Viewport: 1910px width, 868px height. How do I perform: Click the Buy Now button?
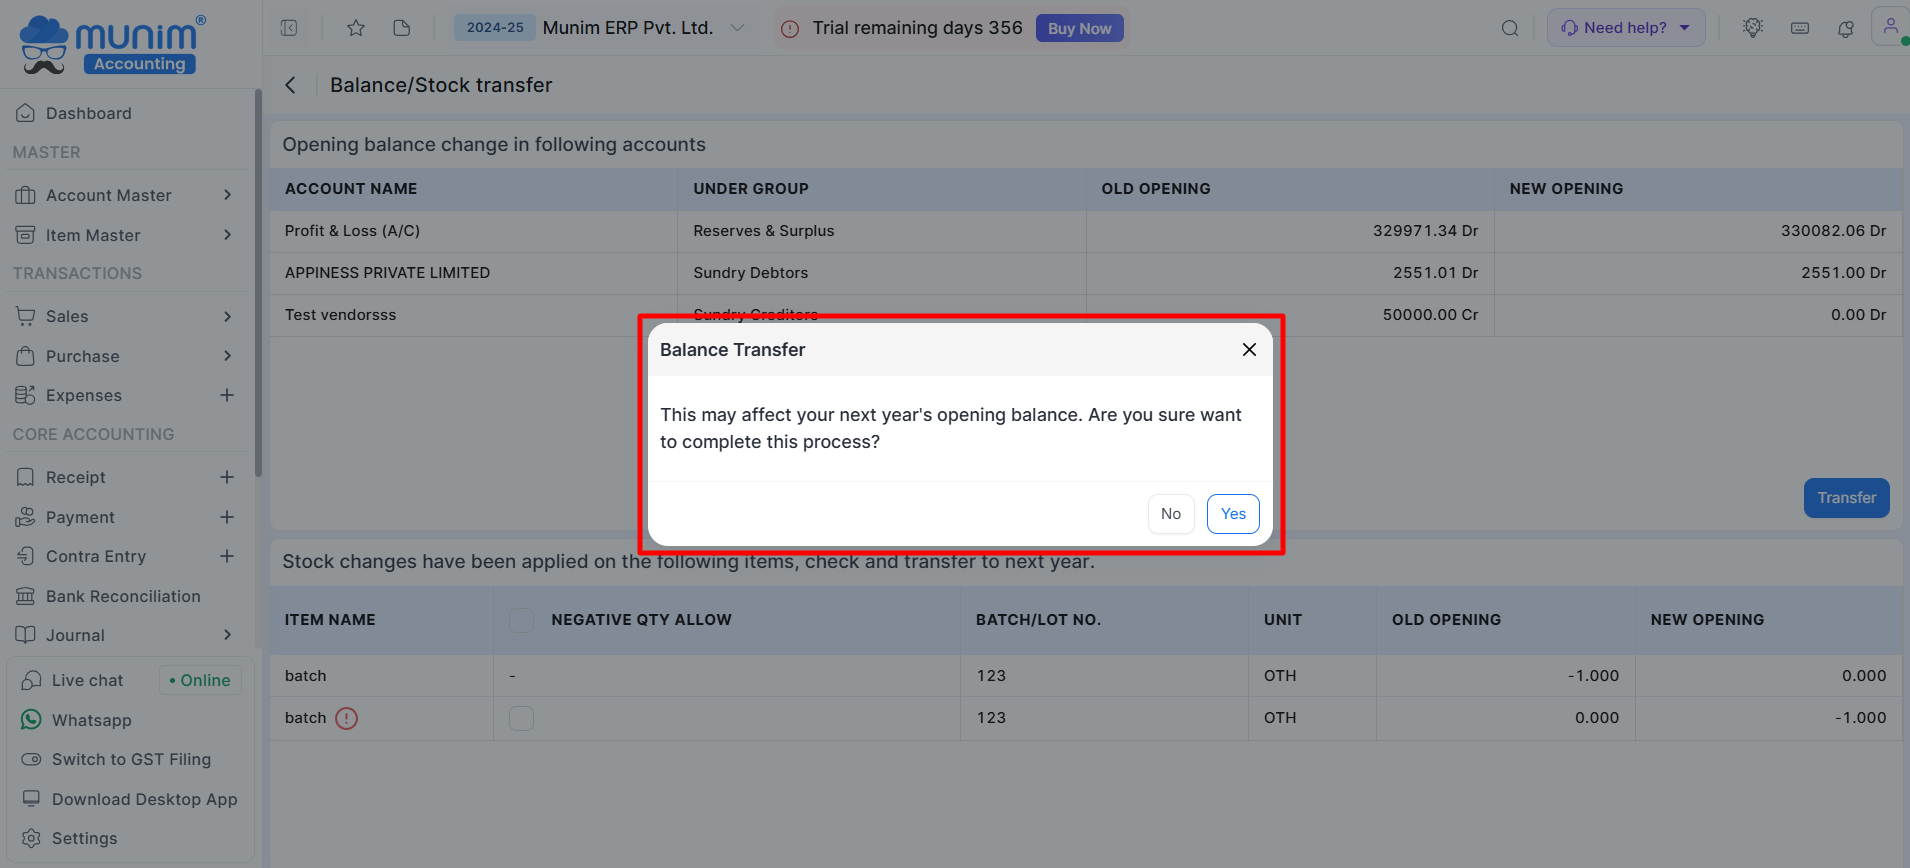(1079, 28)
